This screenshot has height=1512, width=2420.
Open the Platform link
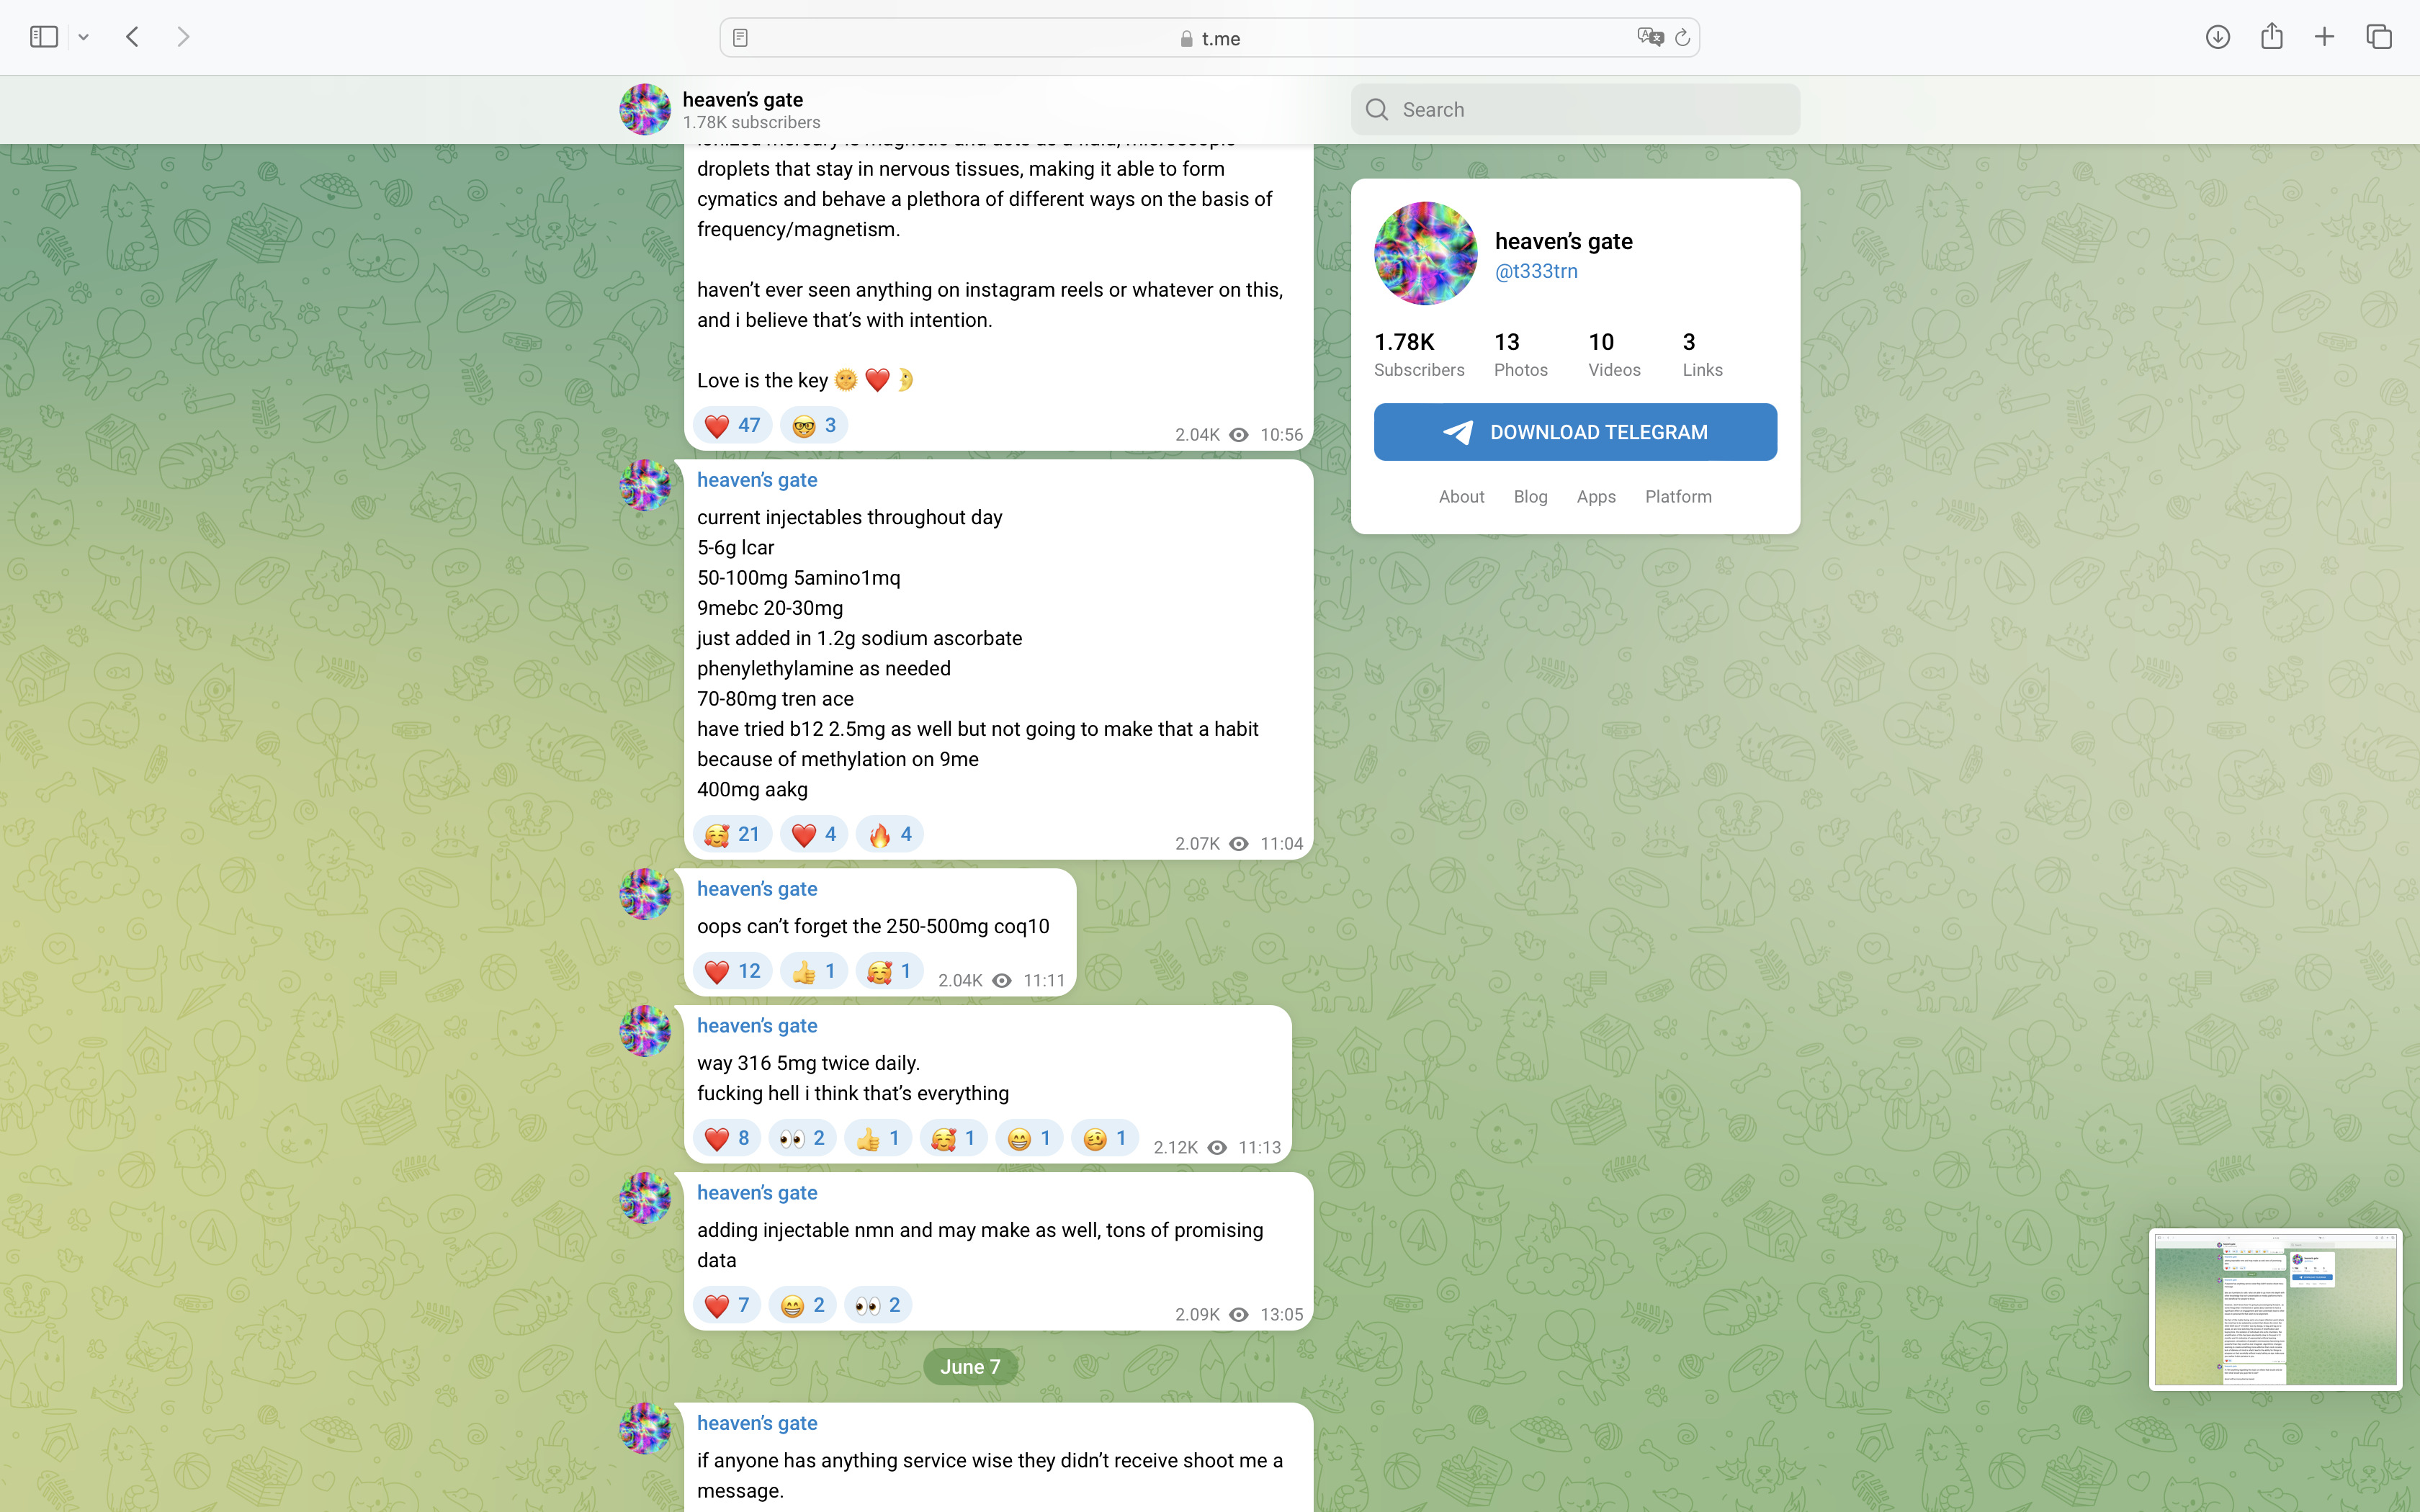coord(1678,497)
